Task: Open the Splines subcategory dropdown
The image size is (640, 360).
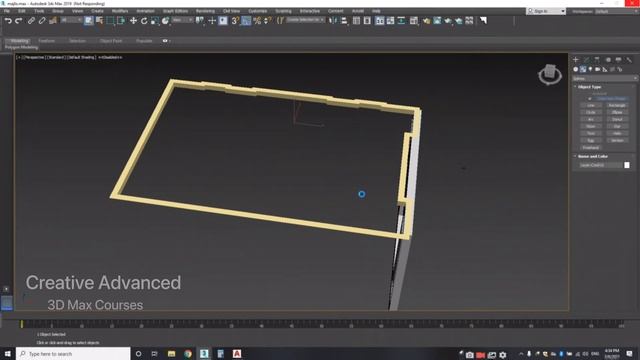Action: click(604, 78)
